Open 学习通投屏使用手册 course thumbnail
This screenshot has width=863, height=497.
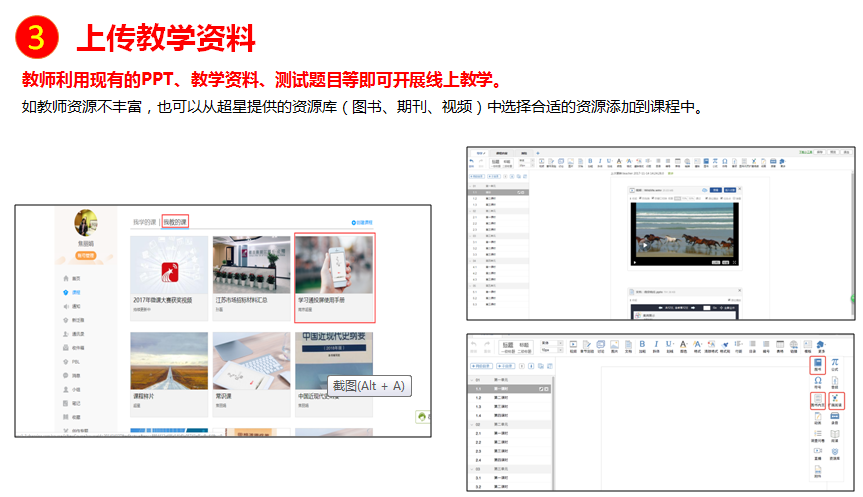[334, 265]
